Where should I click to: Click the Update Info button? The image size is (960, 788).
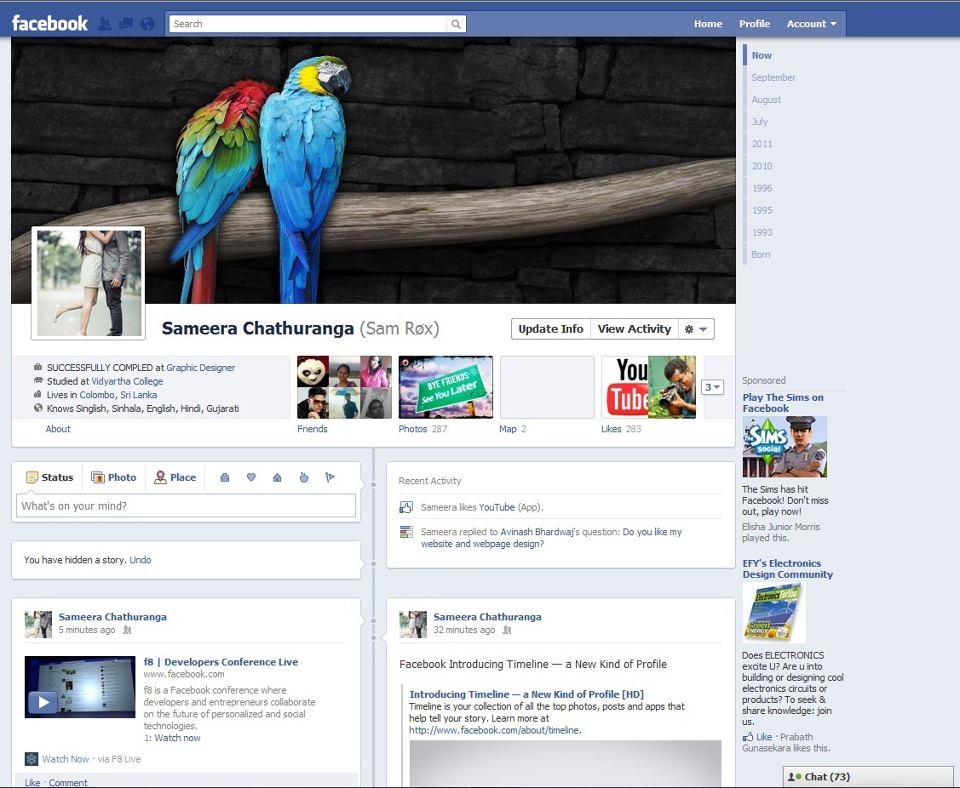click(x=551, y=329)
